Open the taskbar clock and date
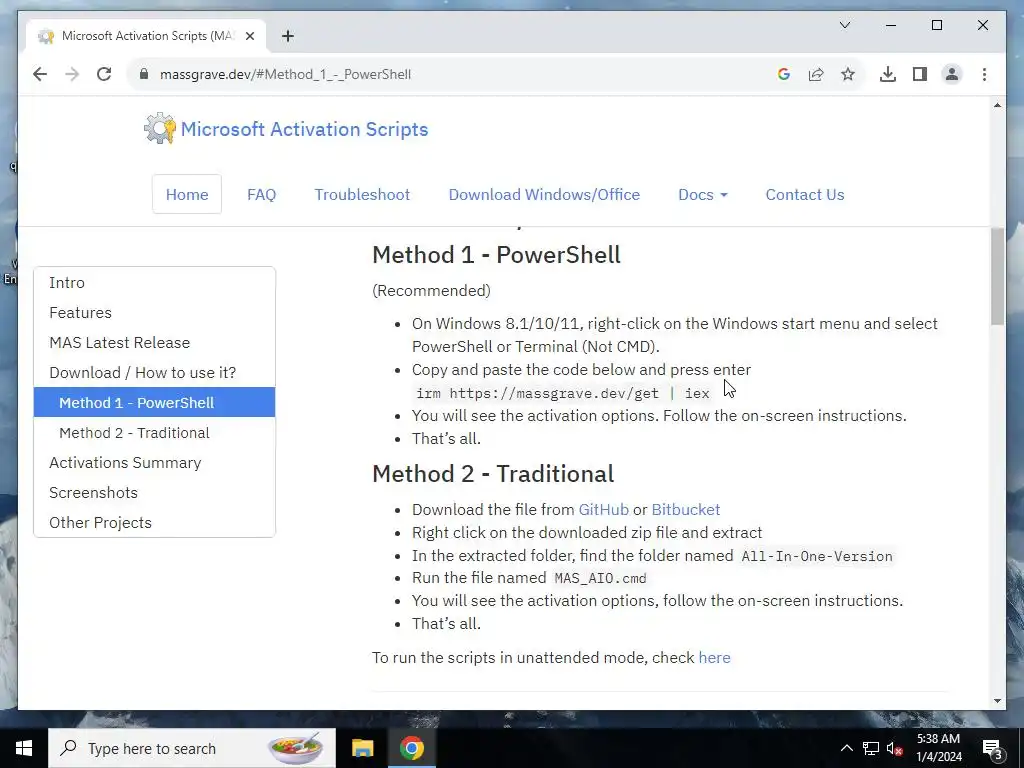Viewport: 1024px width, 768px height. (x=938, y=748)
